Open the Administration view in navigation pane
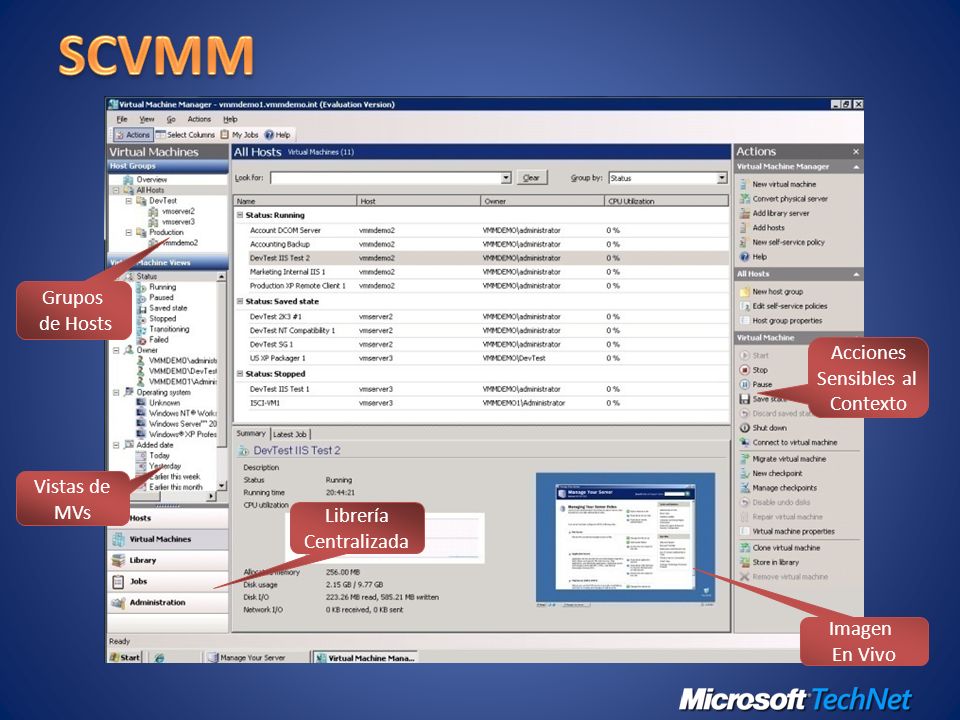Viewport: 960px width, 720px height. point(168,602)
